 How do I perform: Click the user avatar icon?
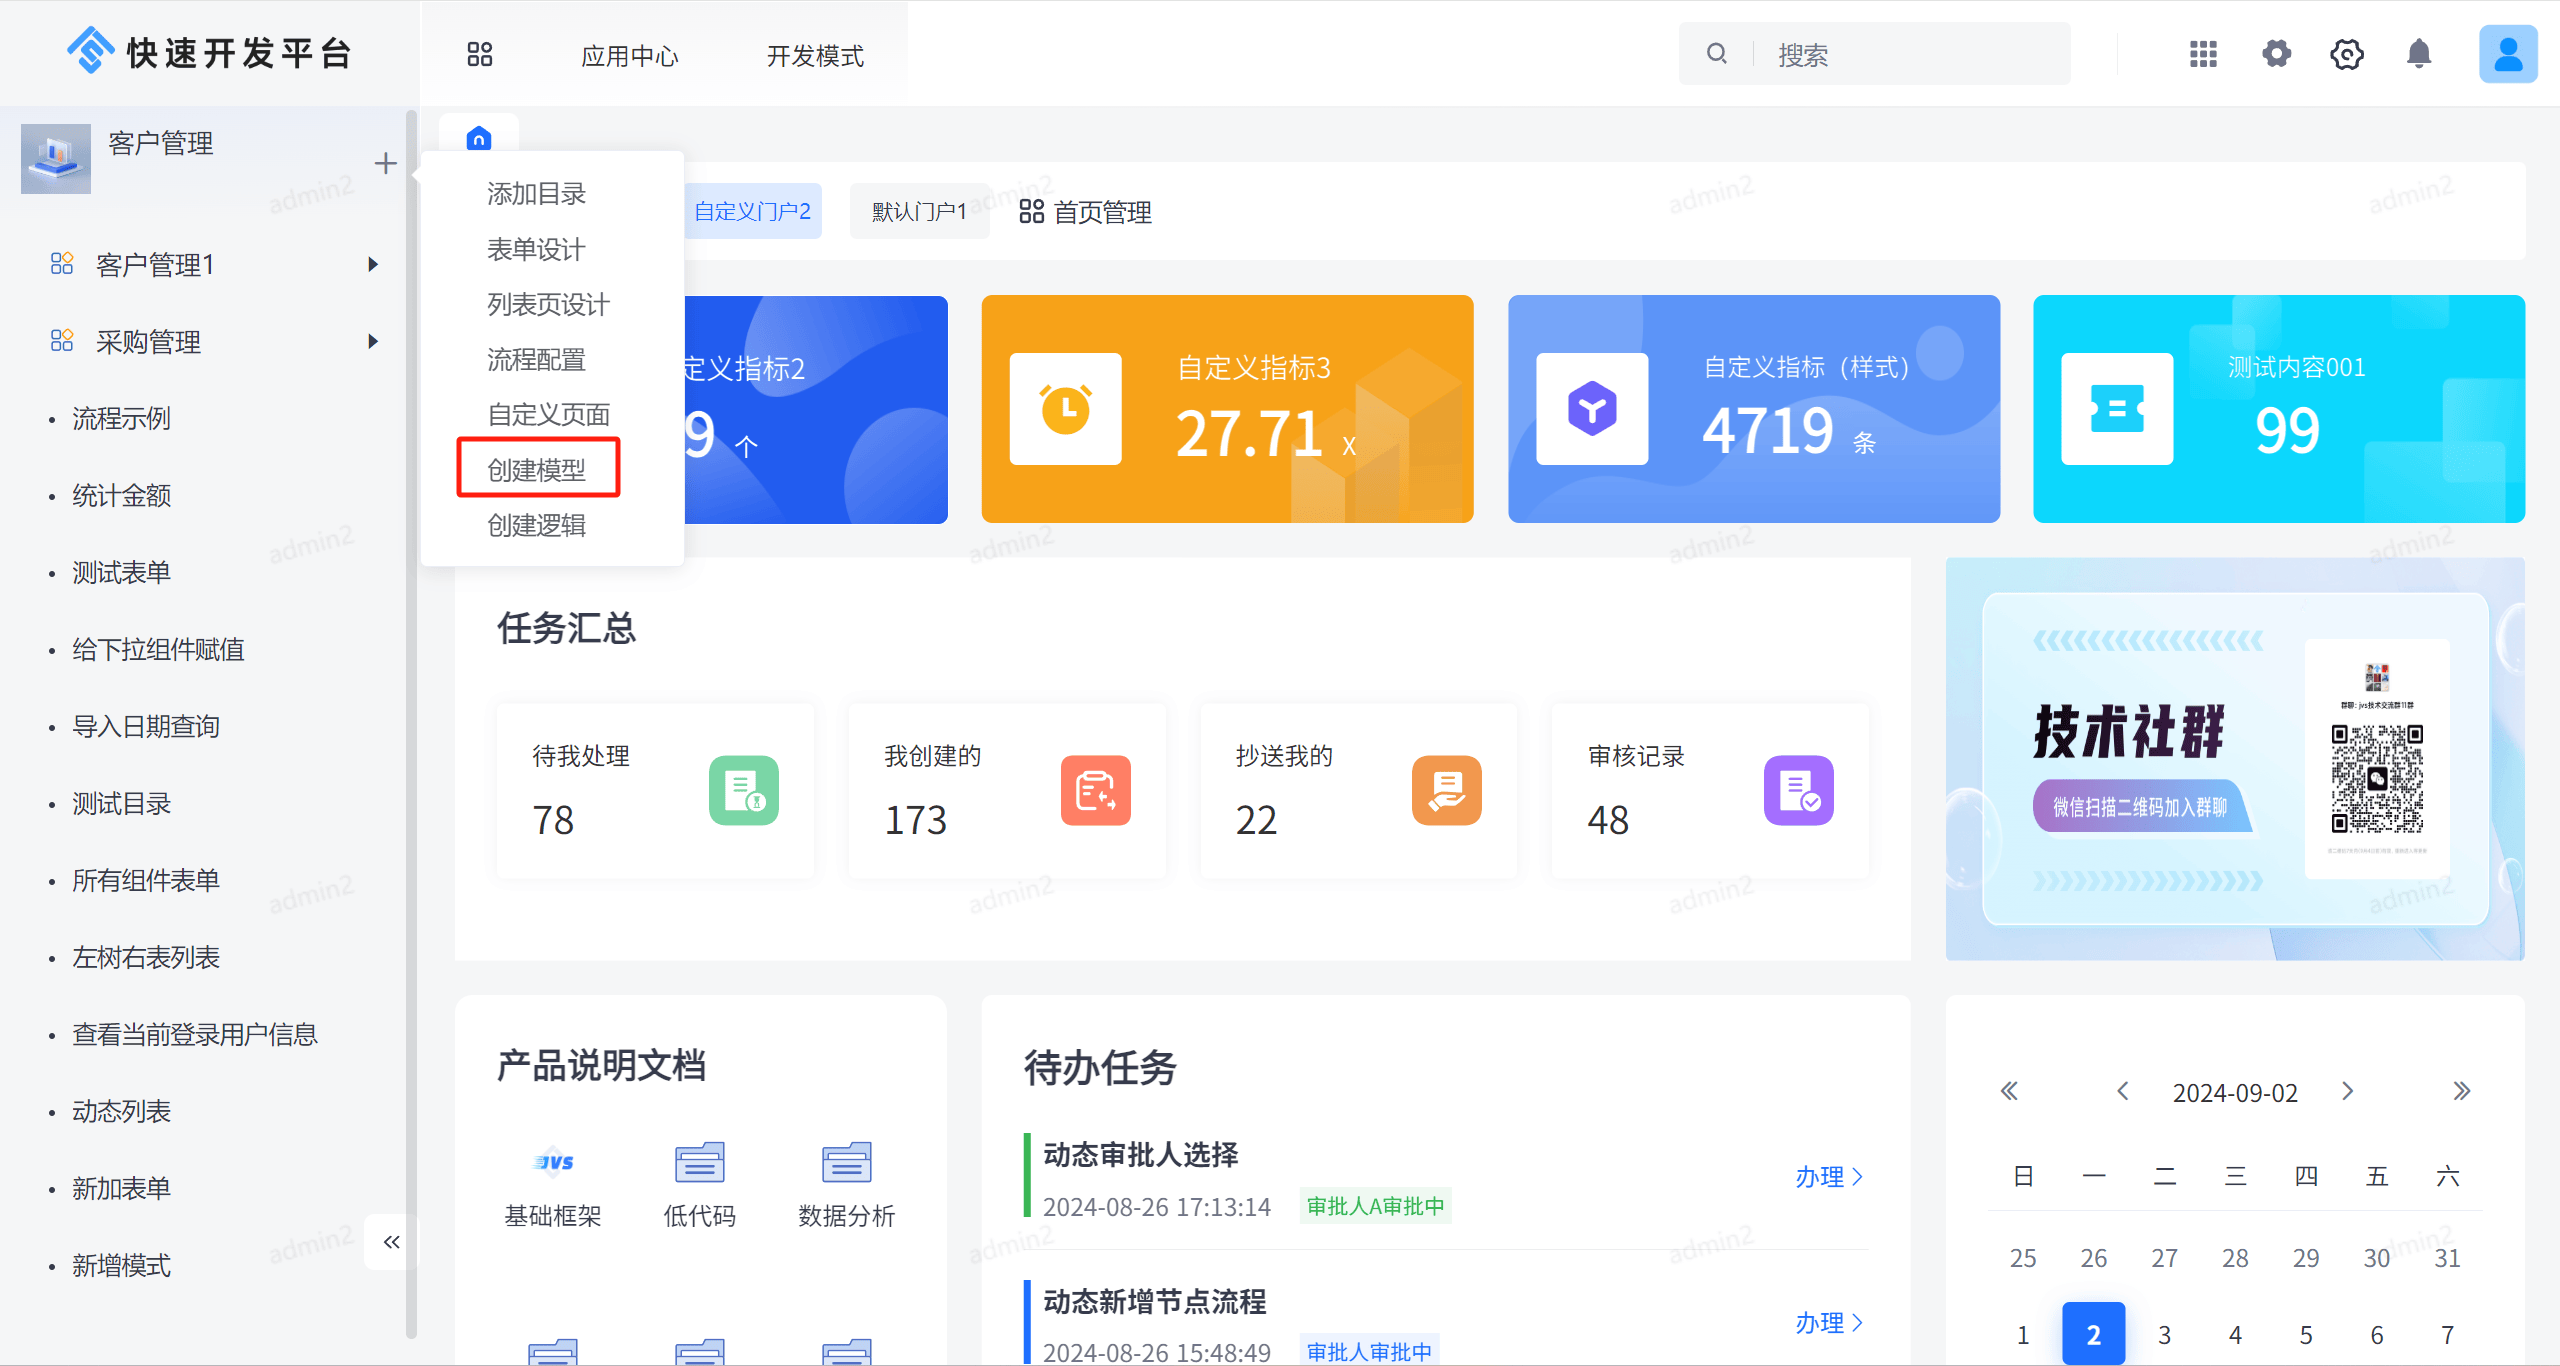(x=2507, y=54)
